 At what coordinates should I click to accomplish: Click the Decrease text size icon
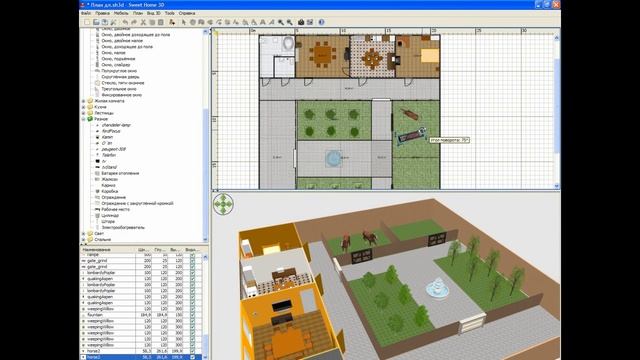pos(254,22)
